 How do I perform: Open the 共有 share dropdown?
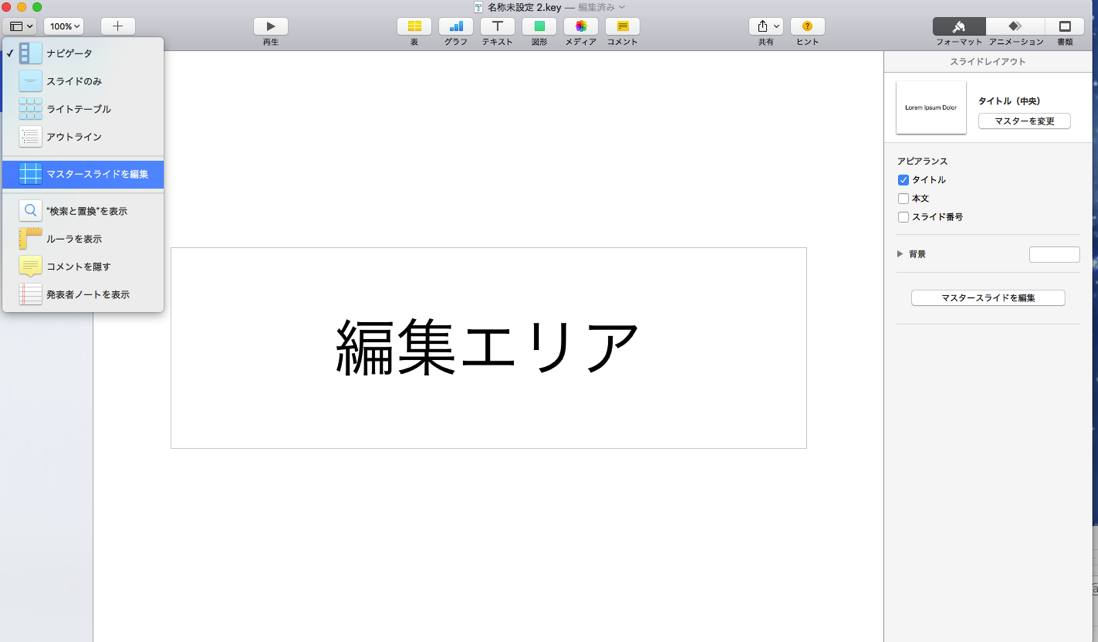coord(766,26)
